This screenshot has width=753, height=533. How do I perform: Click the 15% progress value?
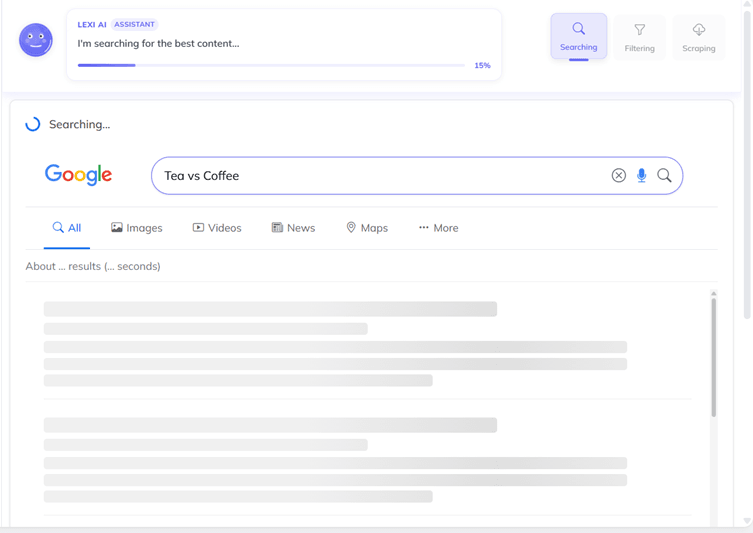[x=482, y=65]
